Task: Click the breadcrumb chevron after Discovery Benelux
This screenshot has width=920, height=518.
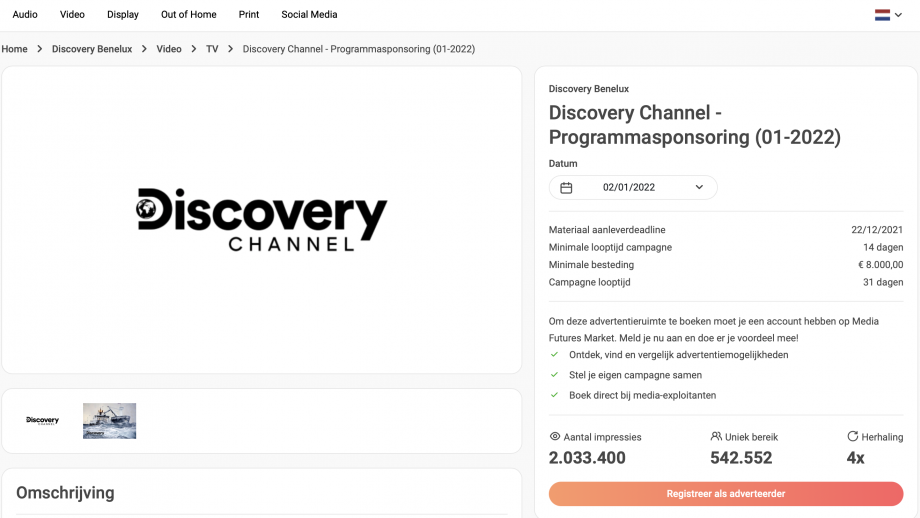Action: [x=144, y=49]
